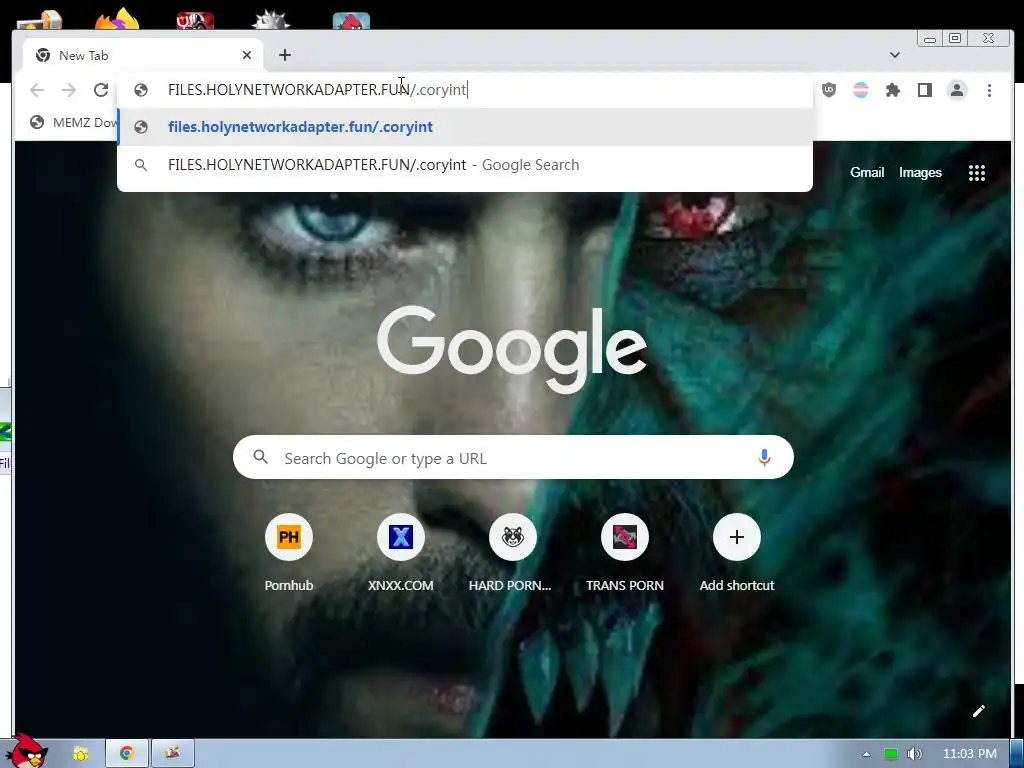1024x768 pixels.
Task: Click the striped round extension icon
Action: (x=861, y=90)
